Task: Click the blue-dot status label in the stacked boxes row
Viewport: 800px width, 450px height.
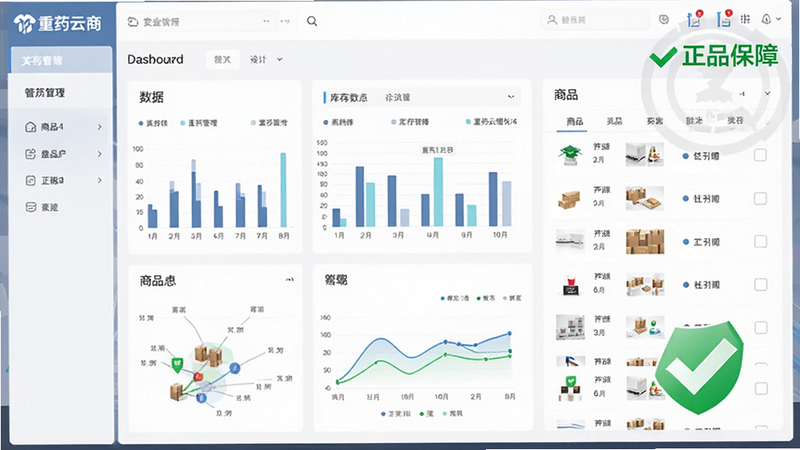Action: pos(701,198)
